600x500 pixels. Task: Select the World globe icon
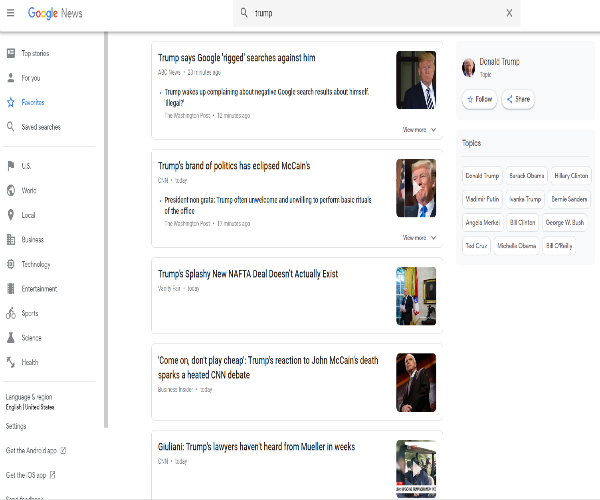[11, 190]
